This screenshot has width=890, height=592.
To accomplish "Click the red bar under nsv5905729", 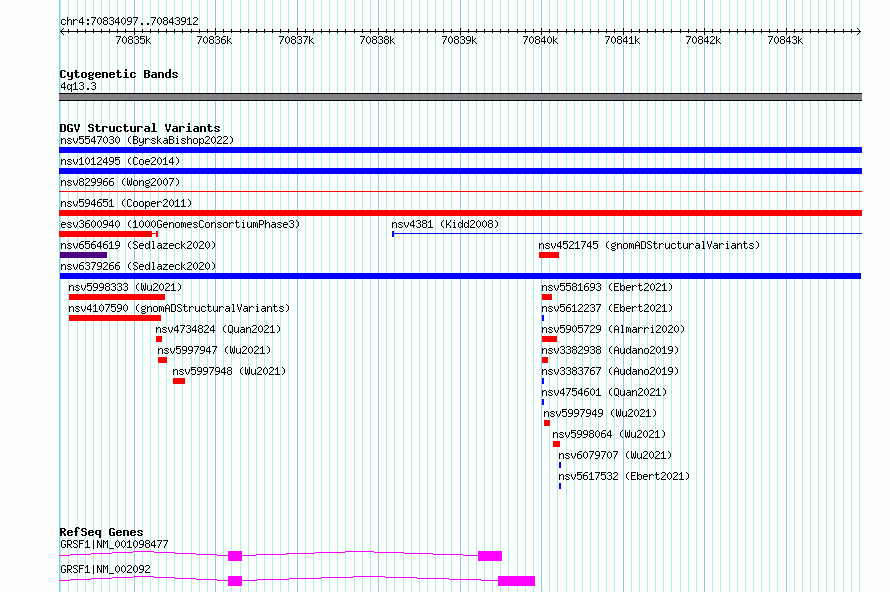I will tap(549, 339).
